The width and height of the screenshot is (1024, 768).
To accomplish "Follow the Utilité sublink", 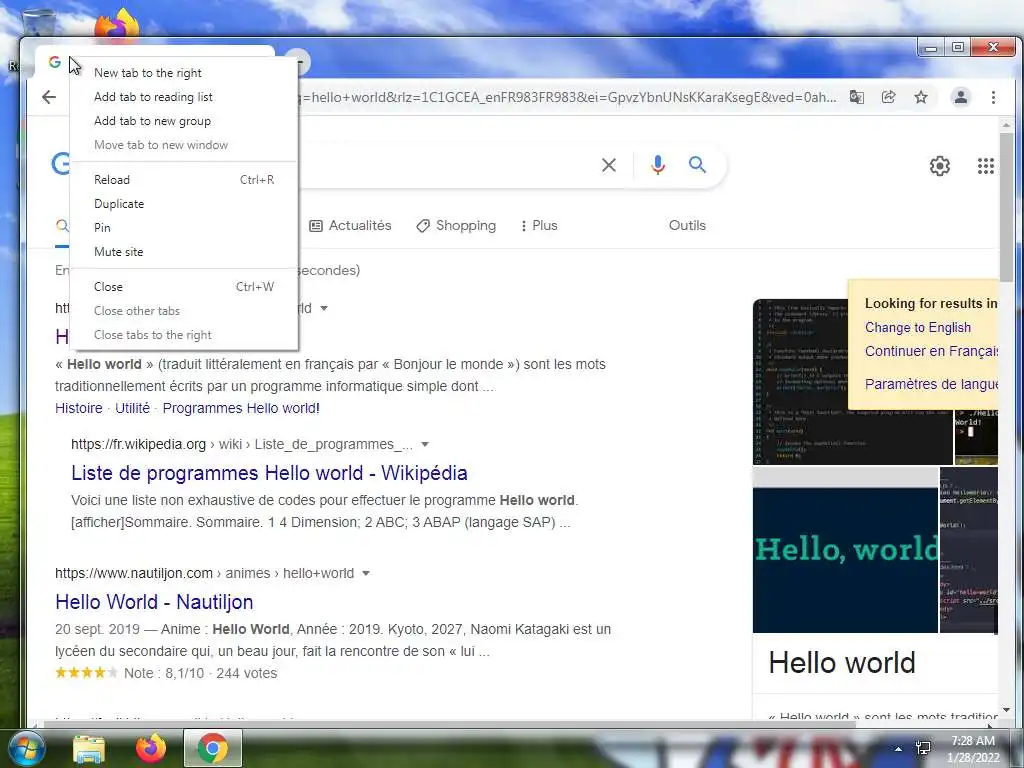I will click(x=133, y=408).
